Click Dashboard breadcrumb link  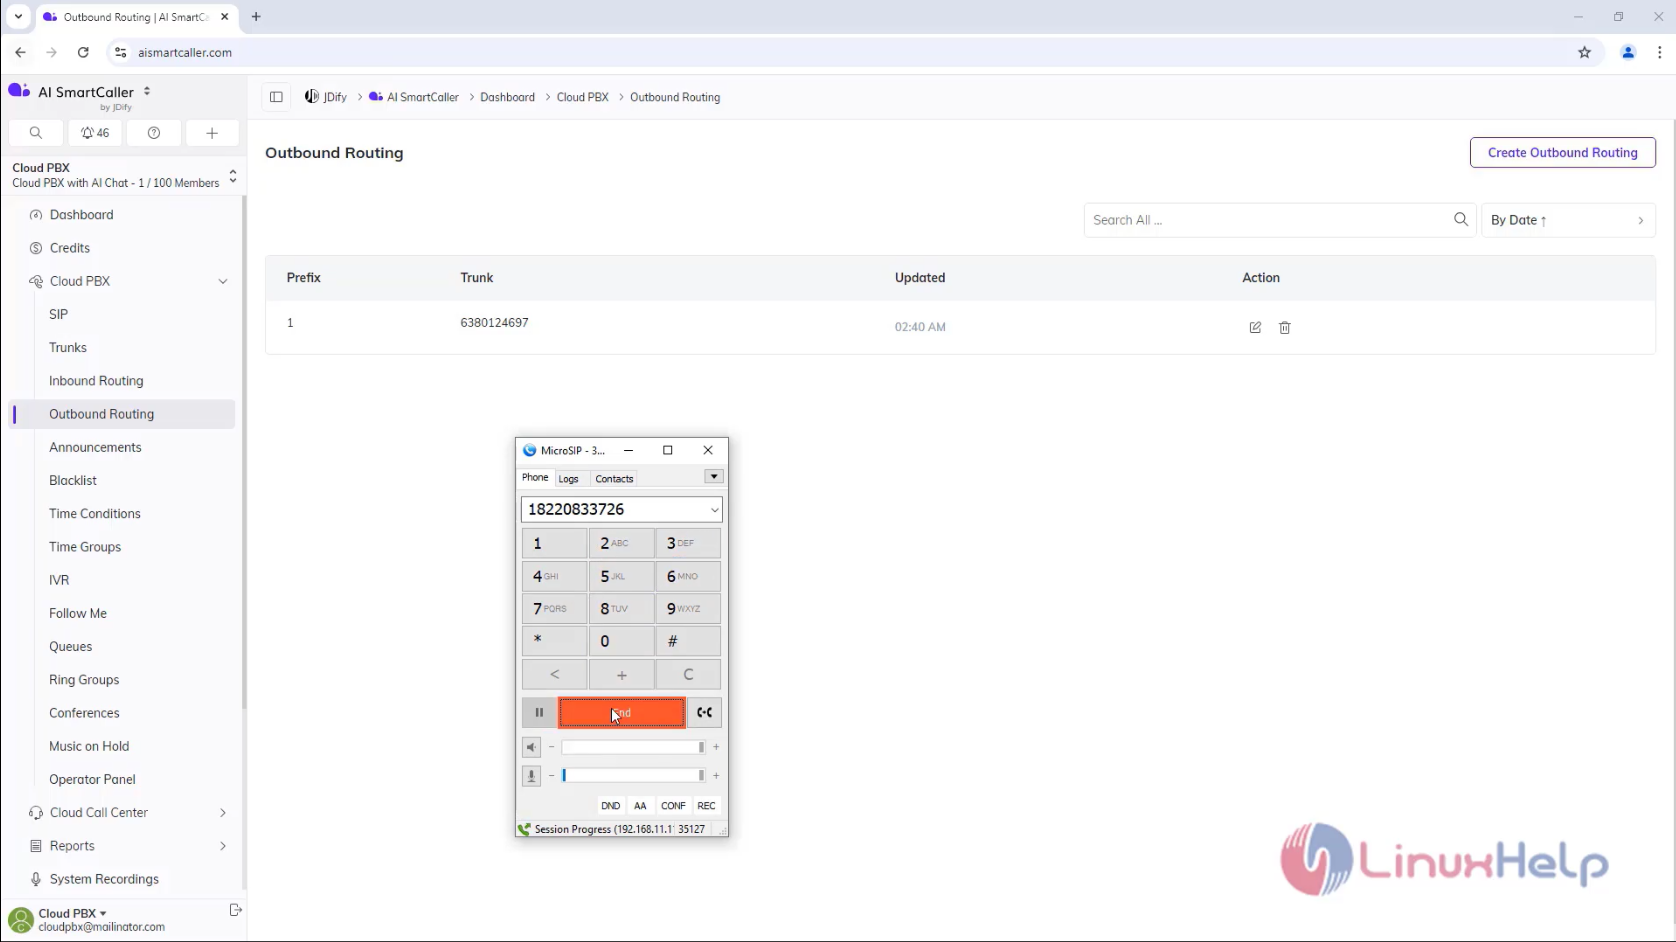coord(507,97)
